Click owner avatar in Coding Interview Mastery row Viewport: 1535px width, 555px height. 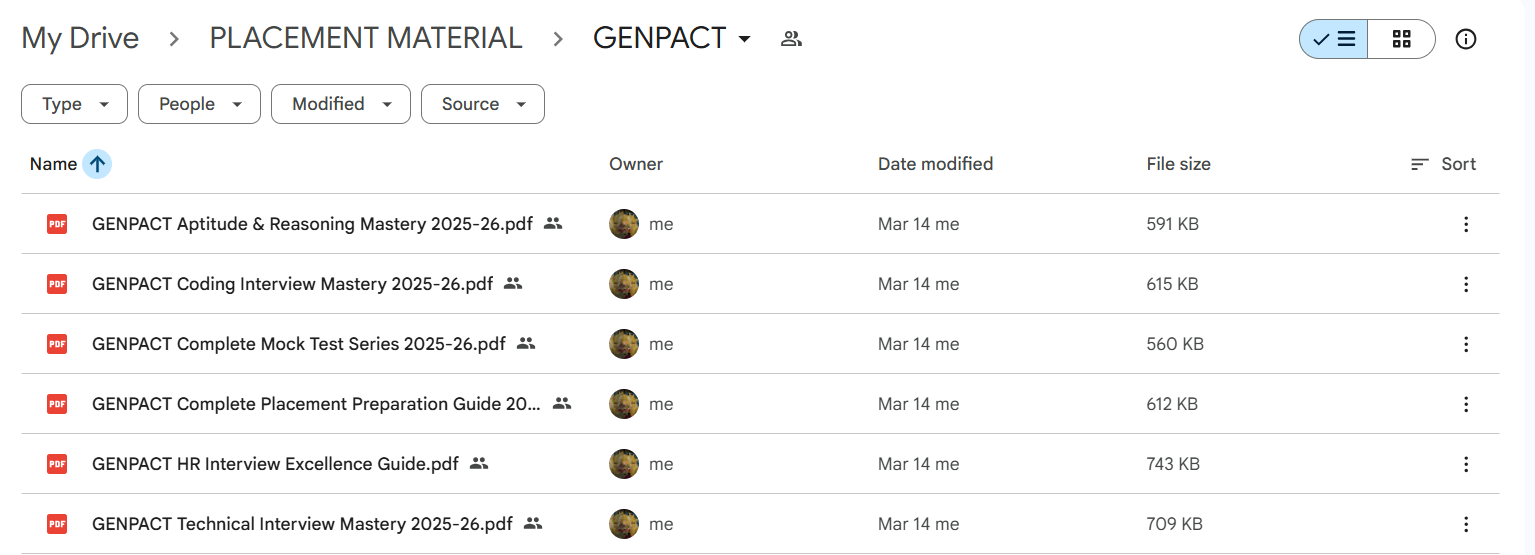click(624, 284)
